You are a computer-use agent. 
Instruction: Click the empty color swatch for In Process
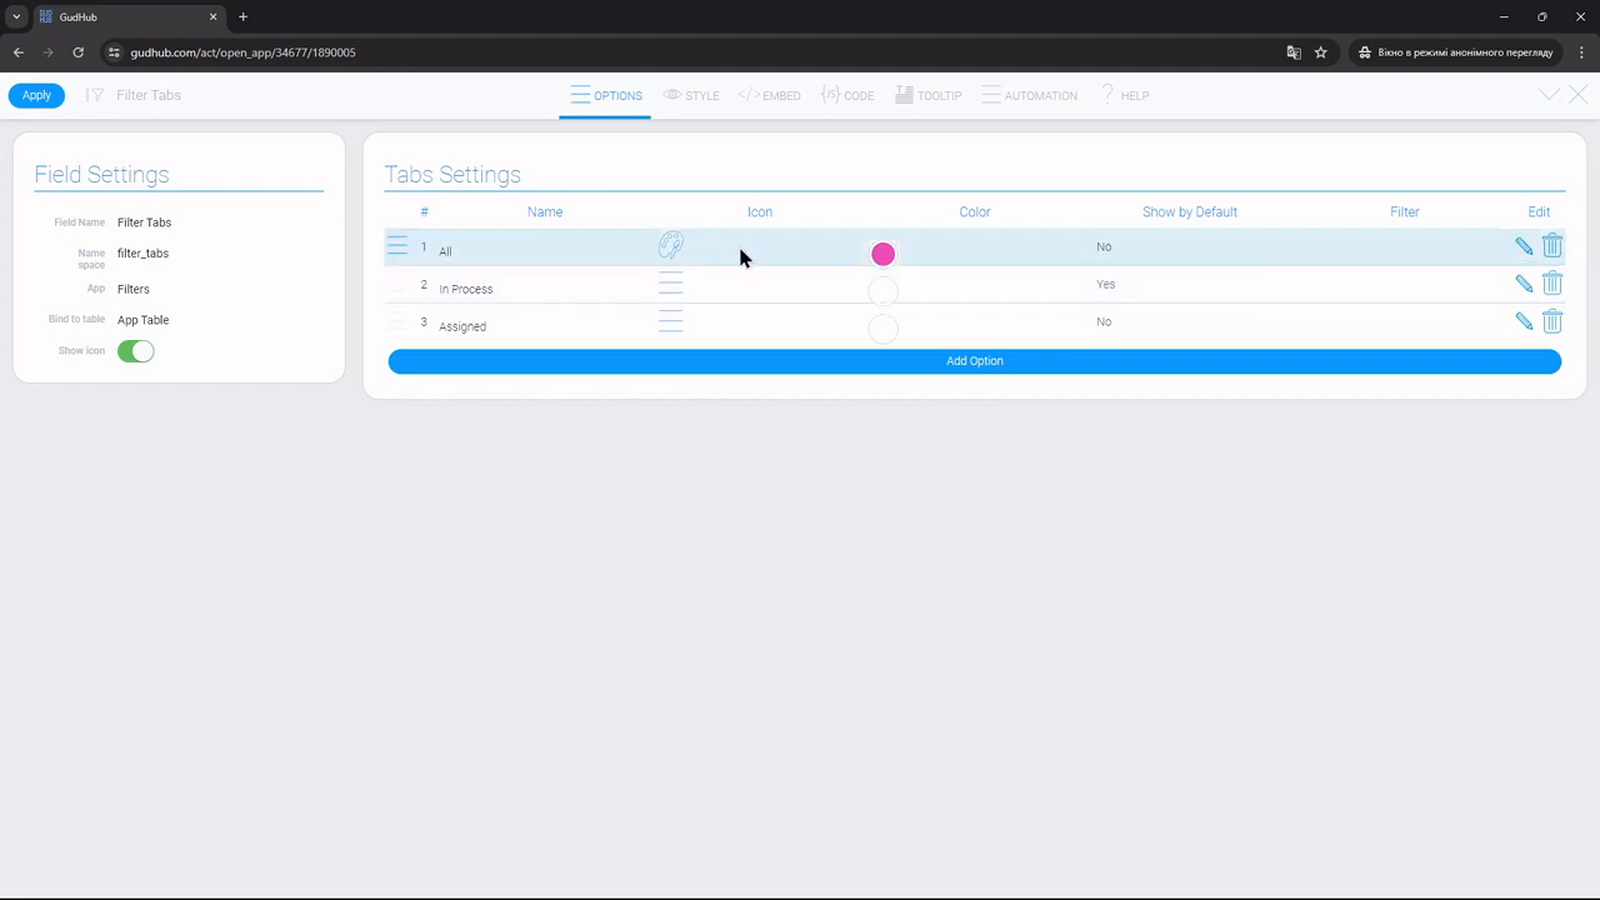883,291
